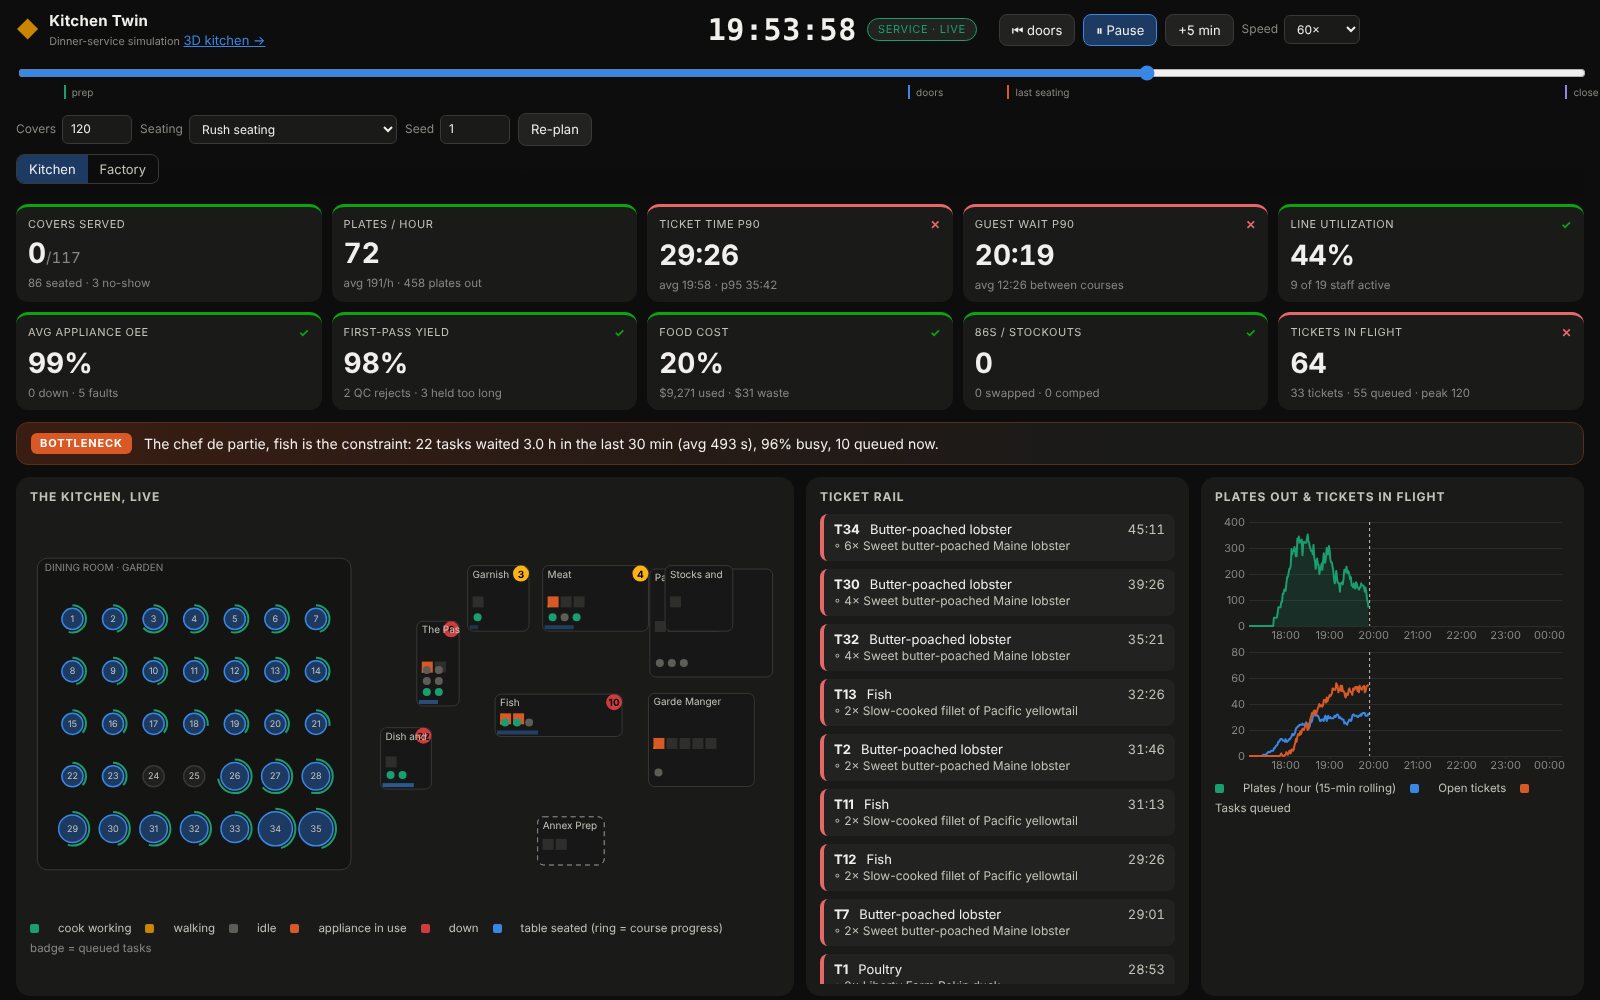Viewport: 1600px width, 1000px height.
Task: Select dining table 24
Action: click(153, 775)
